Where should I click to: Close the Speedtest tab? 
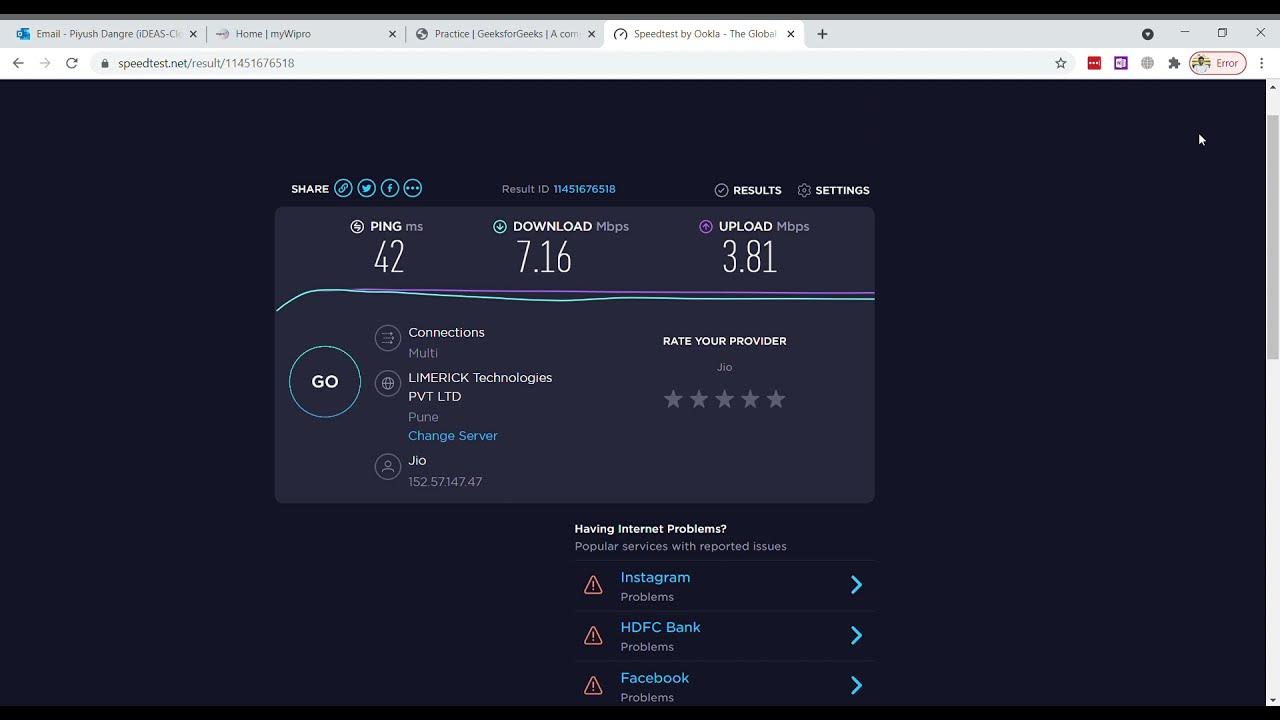[x=790, y=34]
